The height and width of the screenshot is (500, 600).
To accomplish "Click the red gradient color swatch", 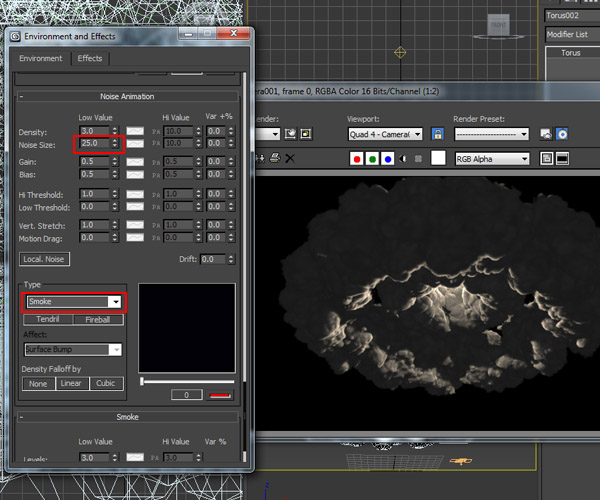I will pyautogui.click(x=217, y=395).
